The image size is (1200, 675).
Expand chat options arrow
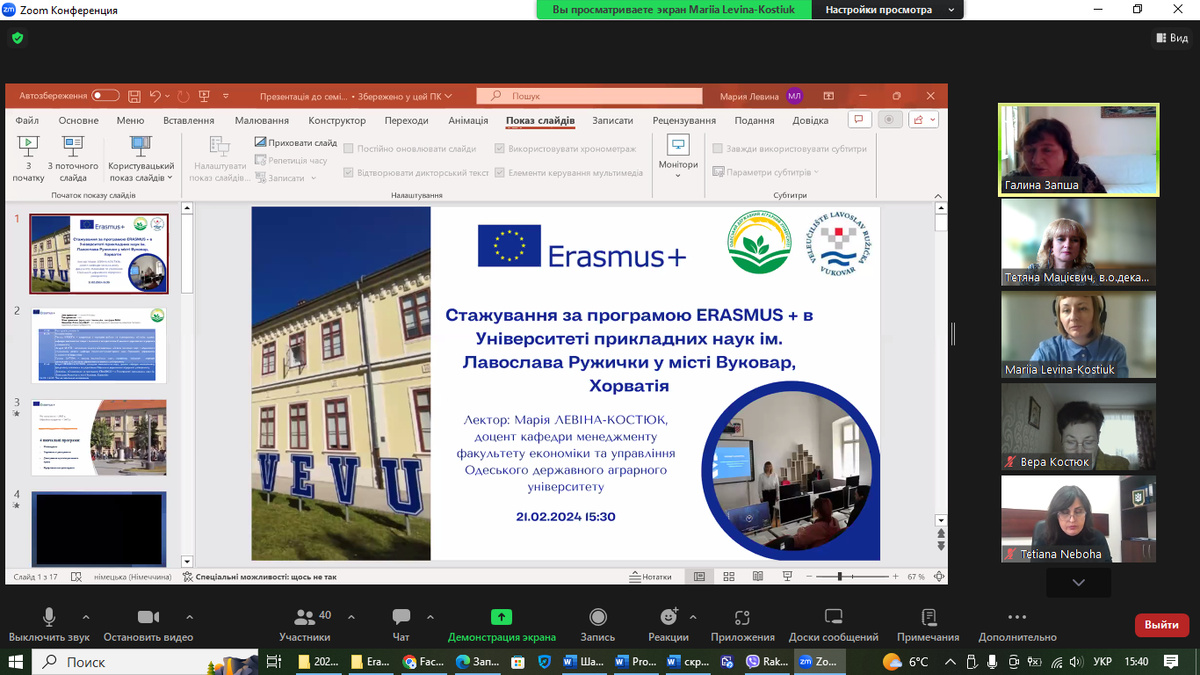[430, 617]
